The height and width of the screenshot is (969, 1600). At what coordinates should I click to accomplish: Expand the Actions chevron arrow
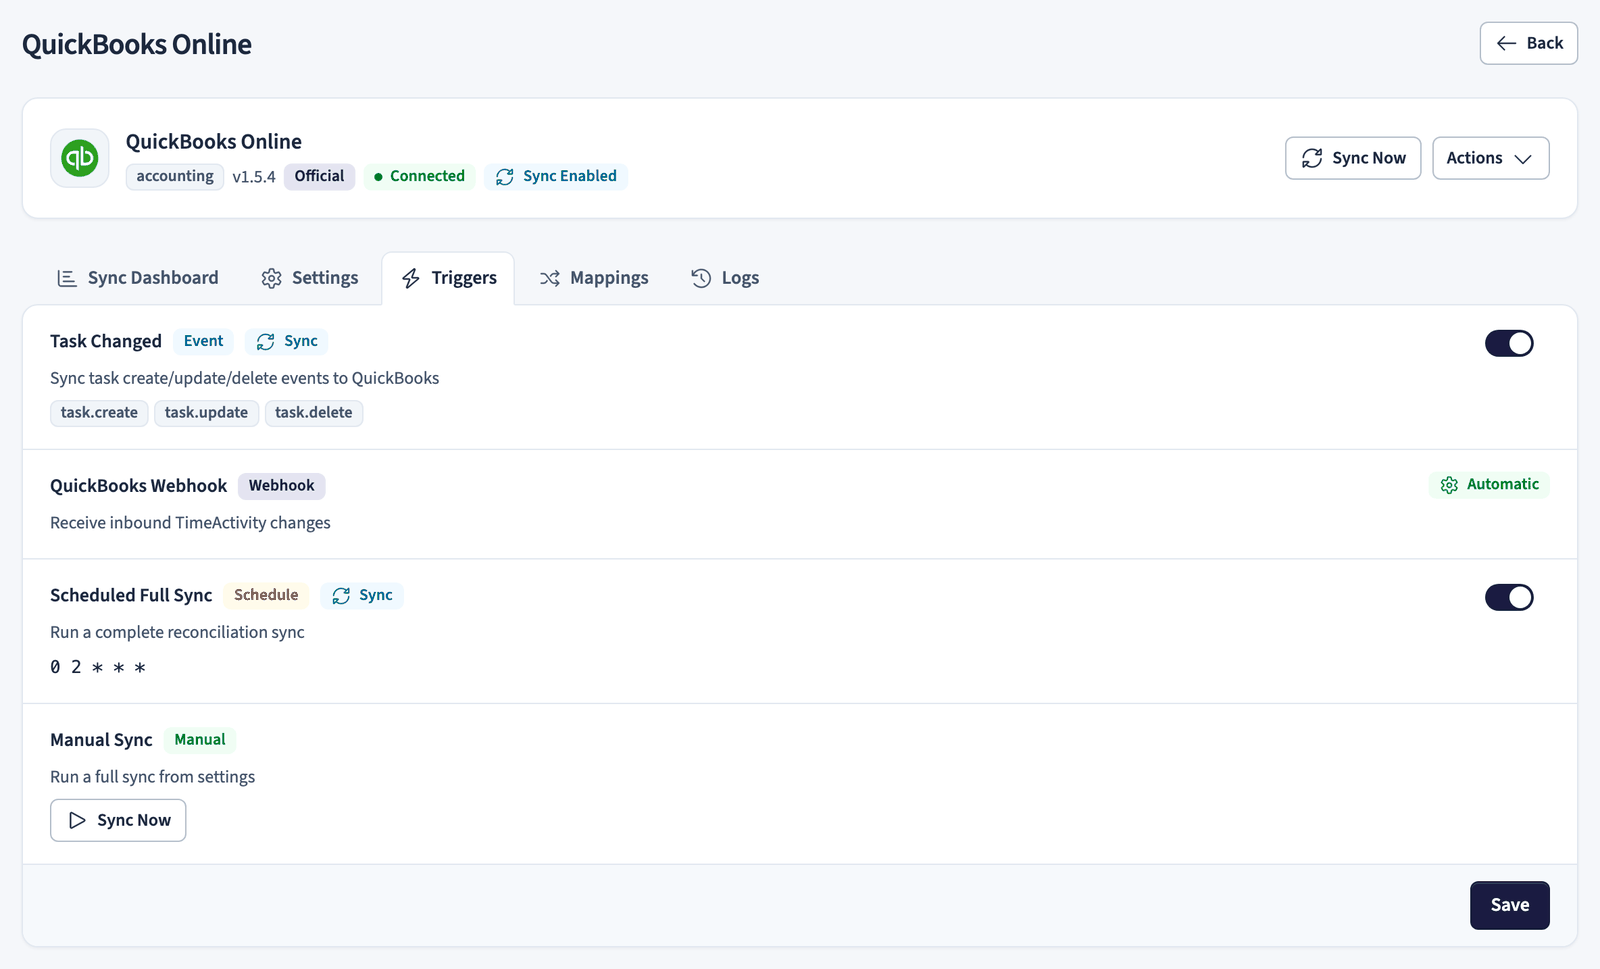(1523, 159)
